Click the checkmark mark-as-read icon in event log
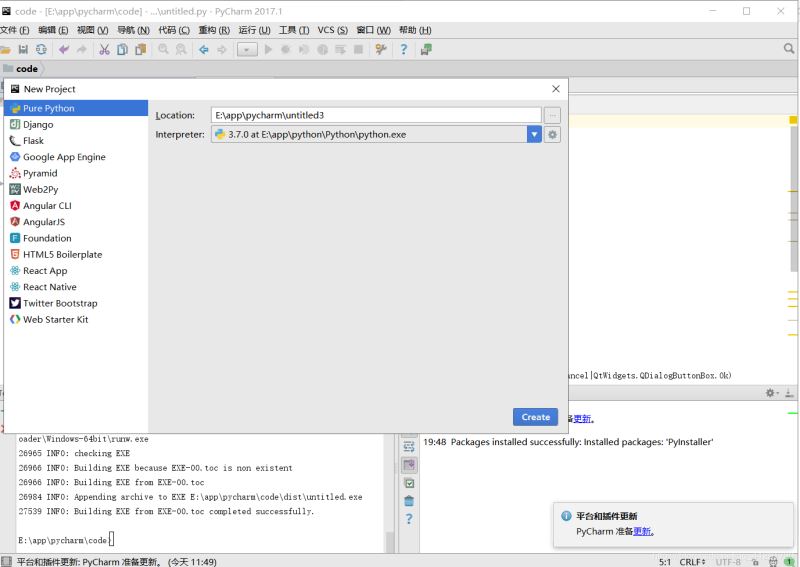This screenshot has width=800, height=567. coord(409,483)
